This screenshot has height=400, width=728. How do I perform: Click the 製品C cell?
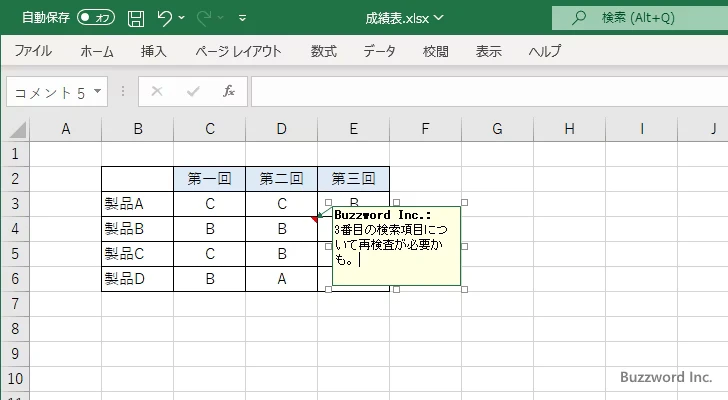pyautogui.click(x=137, y=254)
